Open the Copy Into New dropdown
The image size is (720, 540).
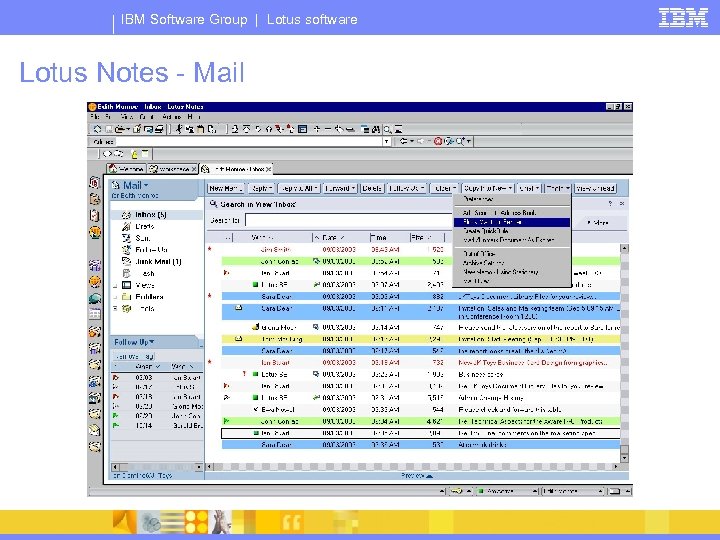[x=488, y=188]
